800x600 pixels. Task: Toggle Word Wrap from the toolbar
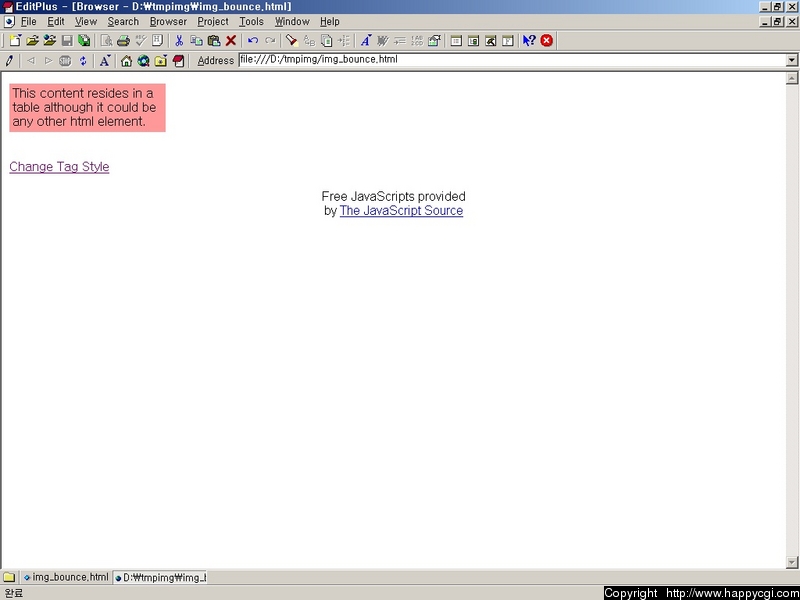[x=383, y=41]
